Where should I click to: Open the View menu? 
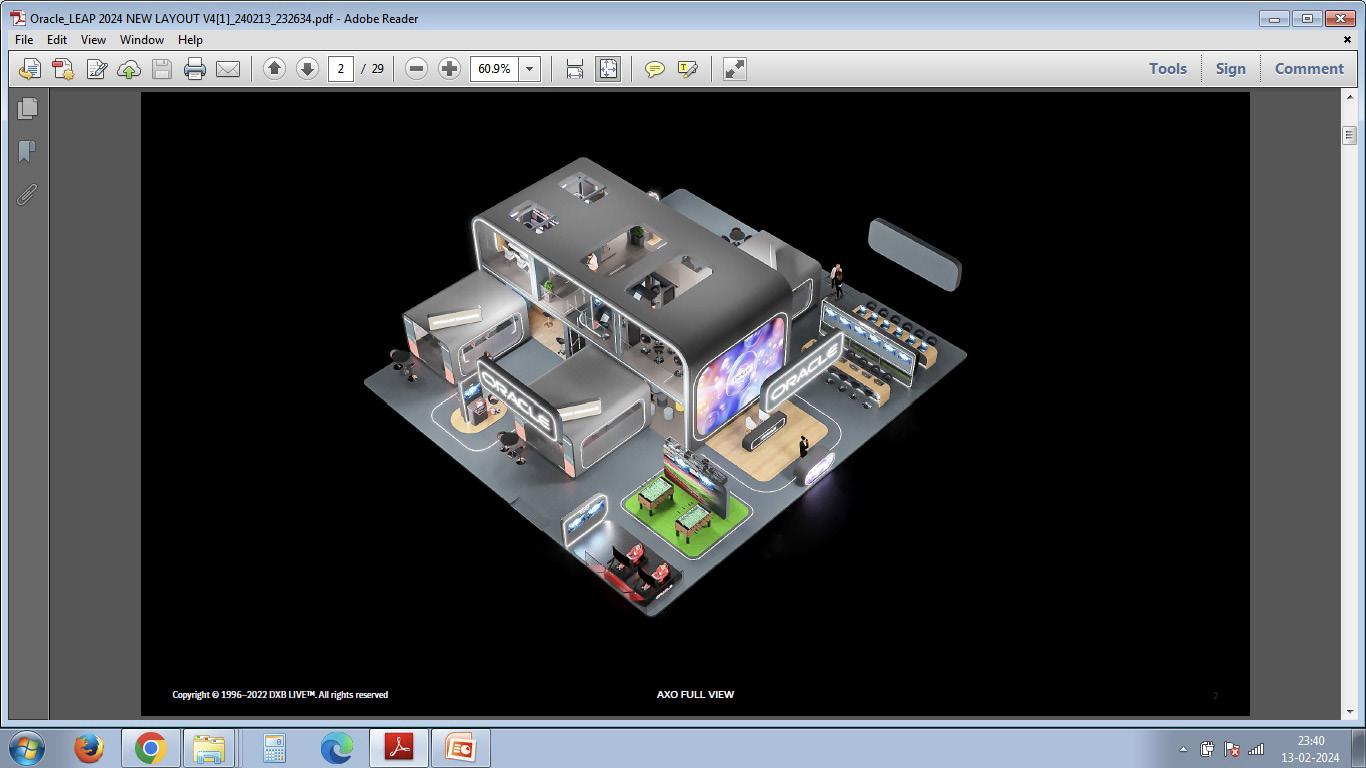click(93, 40)
